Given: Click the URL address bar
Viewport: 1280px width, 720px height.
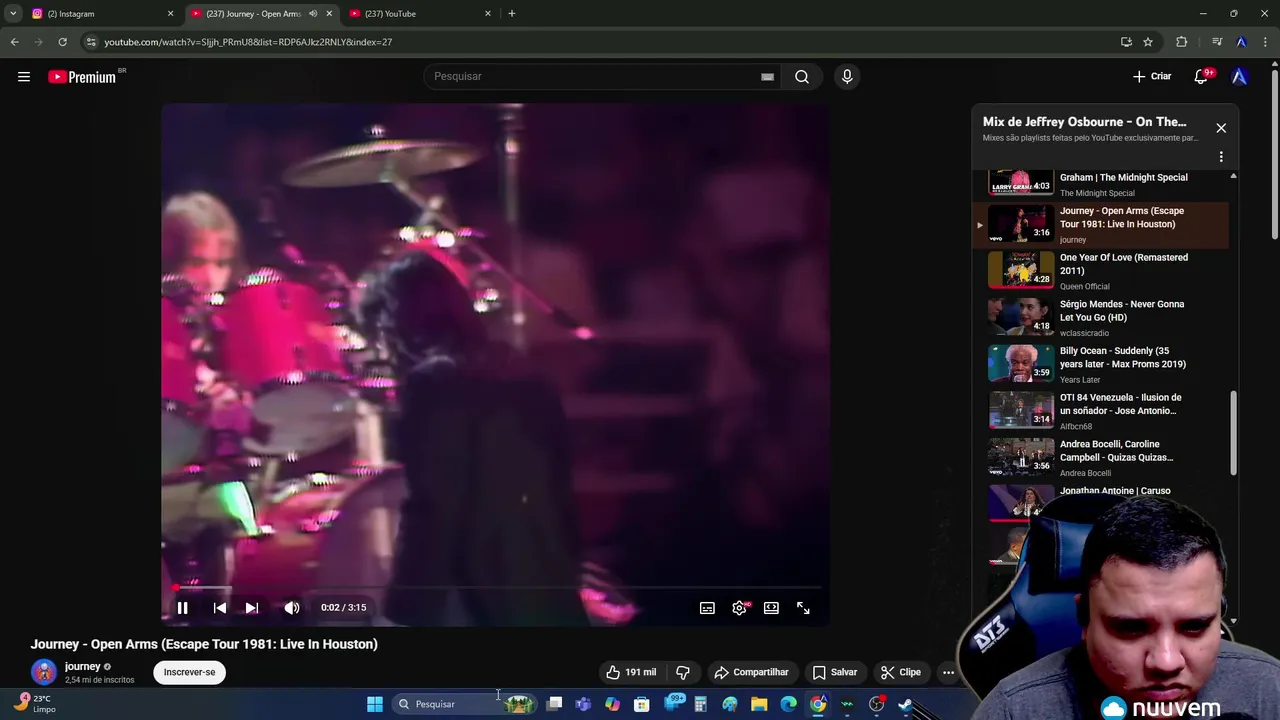Looking at the screenshot, I should tap(600, 42).
